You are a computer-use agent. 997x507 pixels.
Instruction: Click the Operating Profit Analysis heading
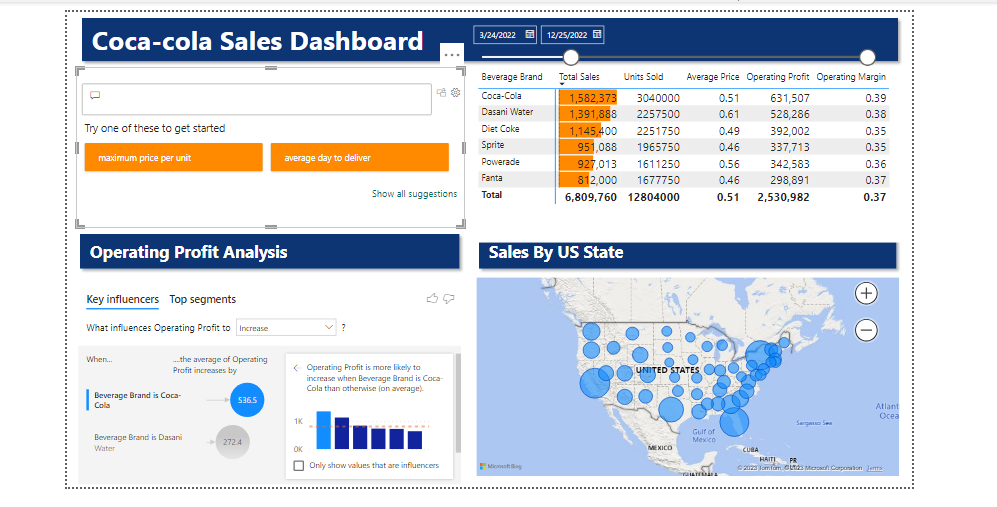click(x=188, y=252)
